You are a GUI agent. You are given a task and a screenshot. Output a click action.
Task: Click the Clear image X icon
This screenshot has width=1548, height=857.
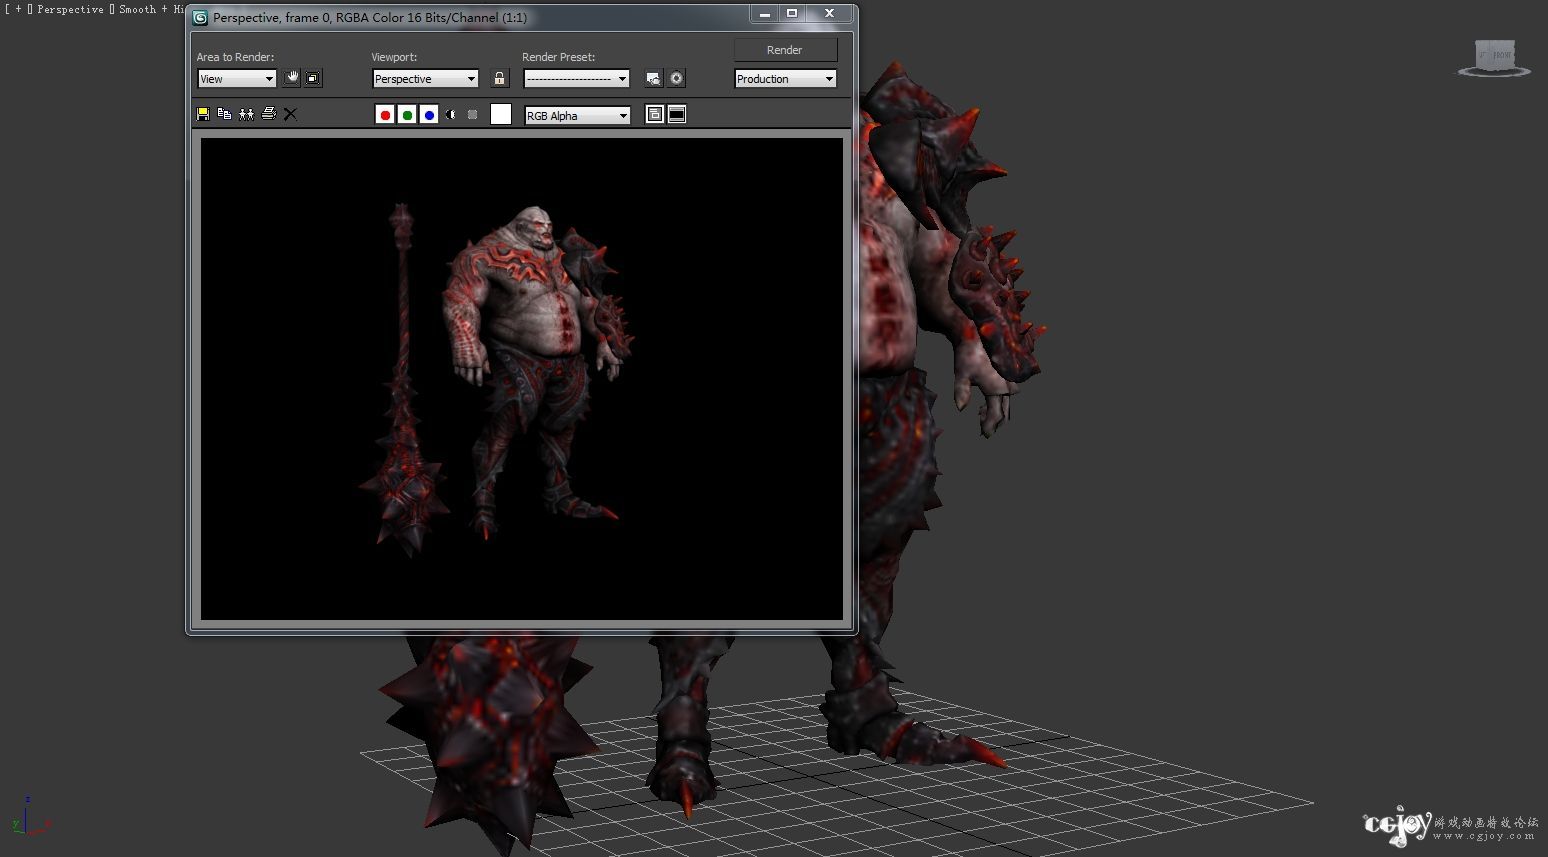(x=290, y=114)
